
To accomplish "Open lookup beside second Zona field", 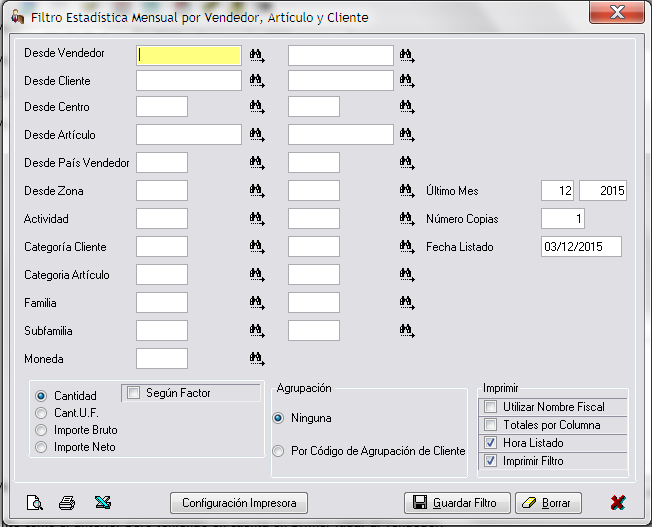I will (x=407, y=191).
